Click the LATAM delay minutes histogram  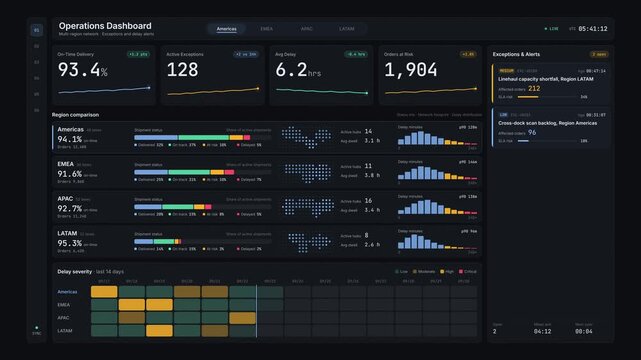point(437,242)
